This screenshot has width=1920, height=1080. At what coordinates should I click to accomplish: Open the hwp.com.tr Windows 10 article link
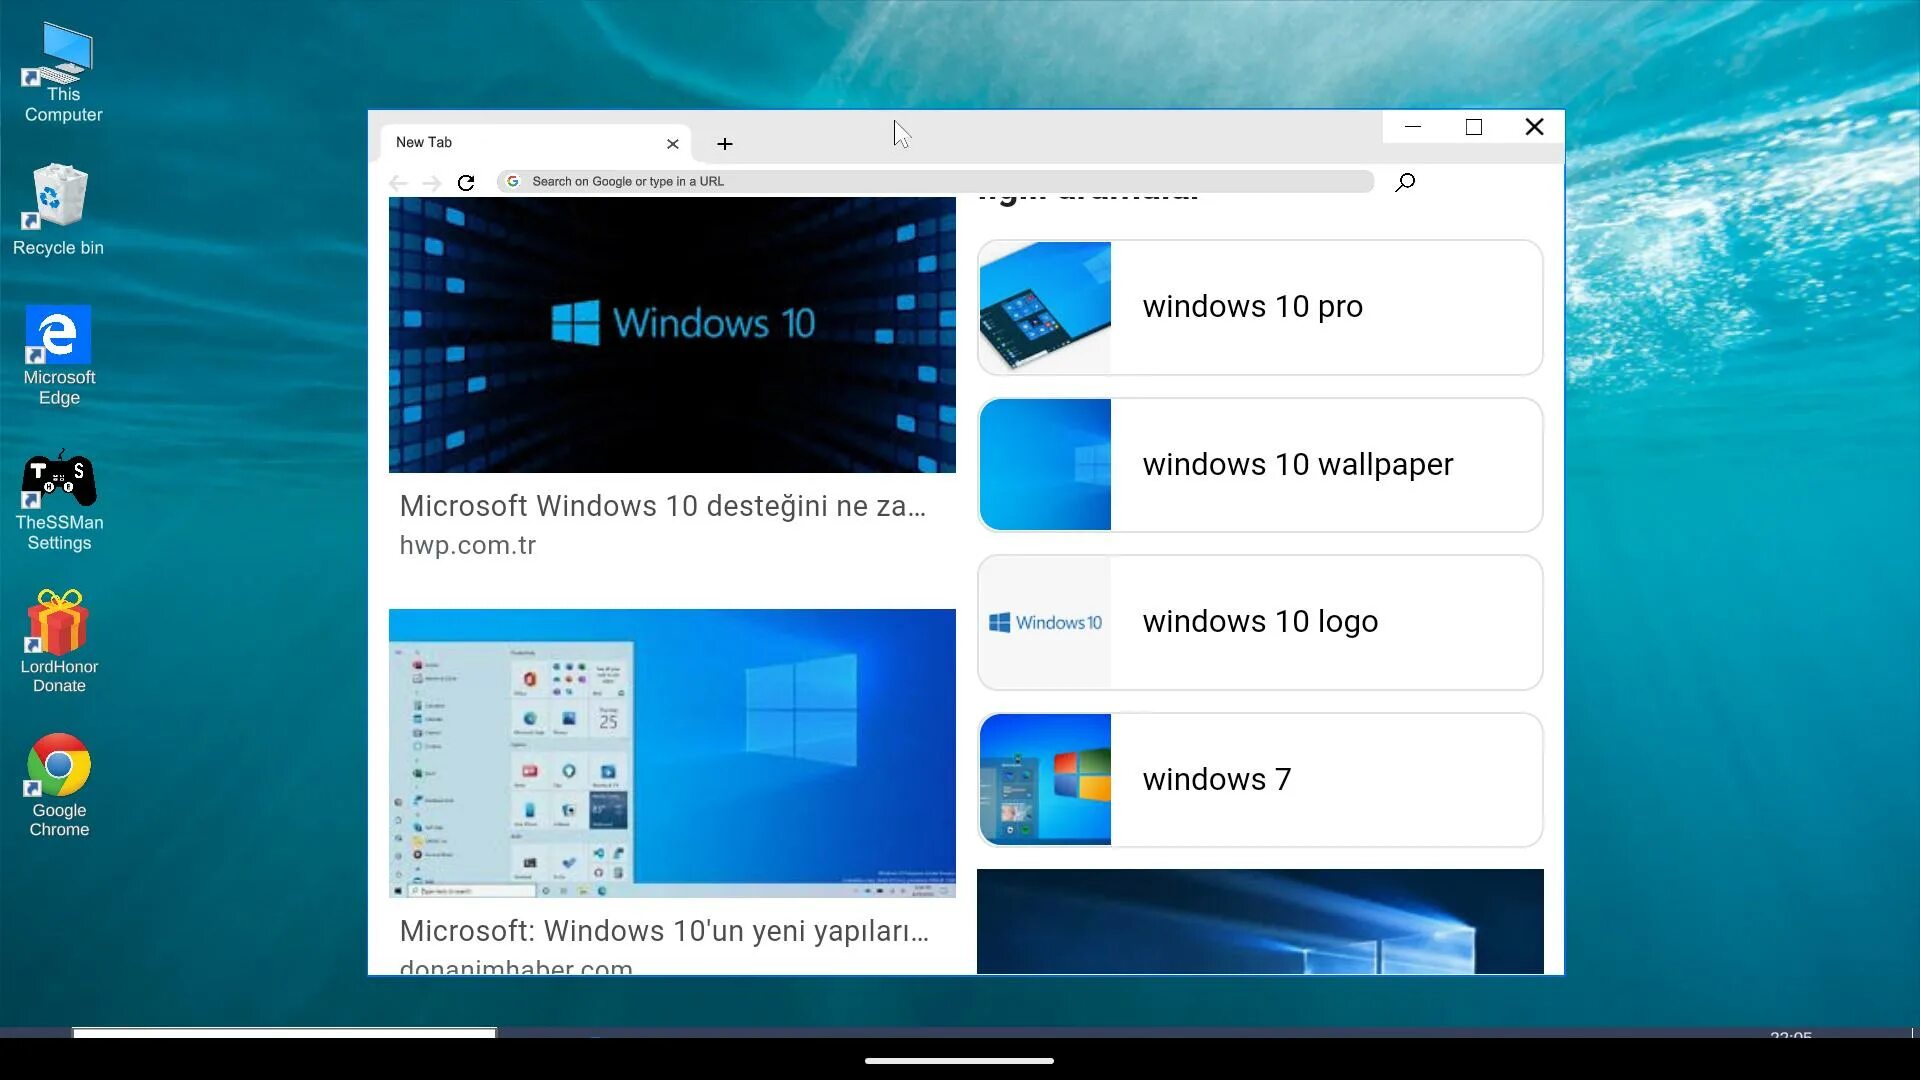[662, 506]
